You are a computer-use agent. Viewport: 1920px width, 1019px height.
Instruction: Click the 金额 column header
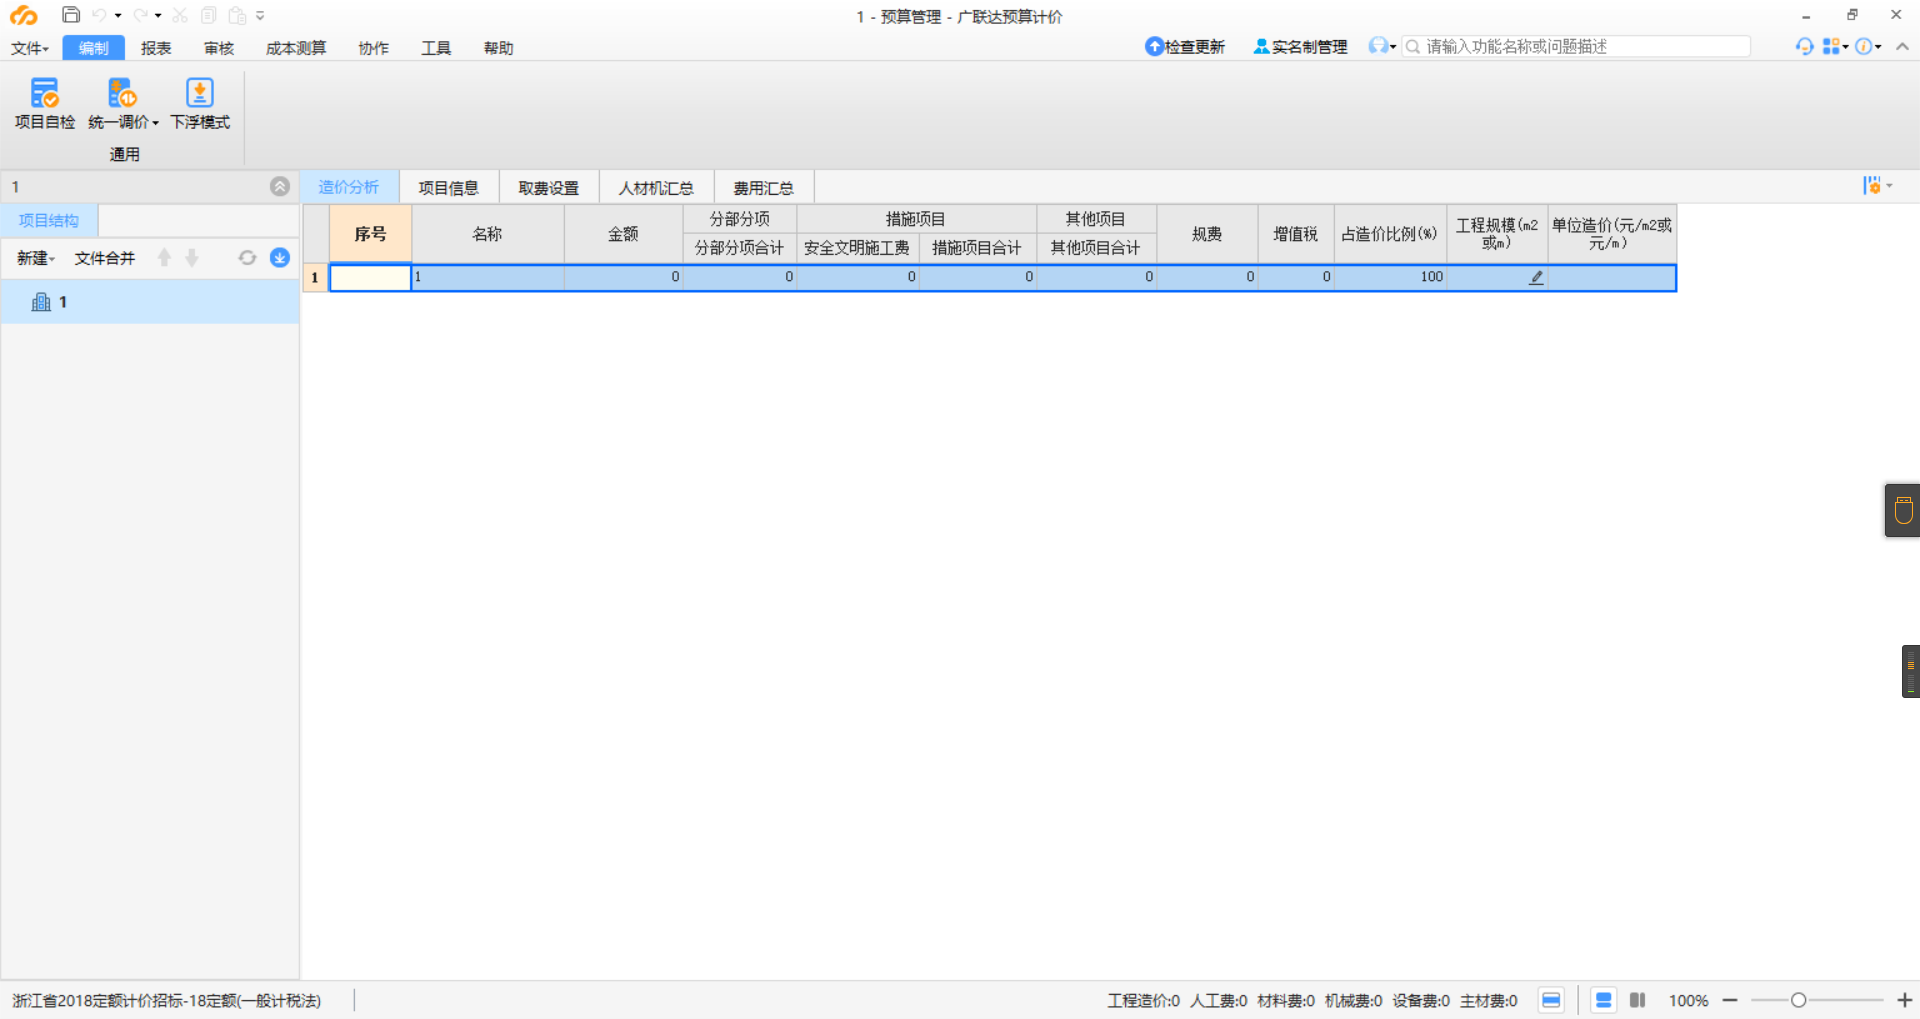[623, 234]
